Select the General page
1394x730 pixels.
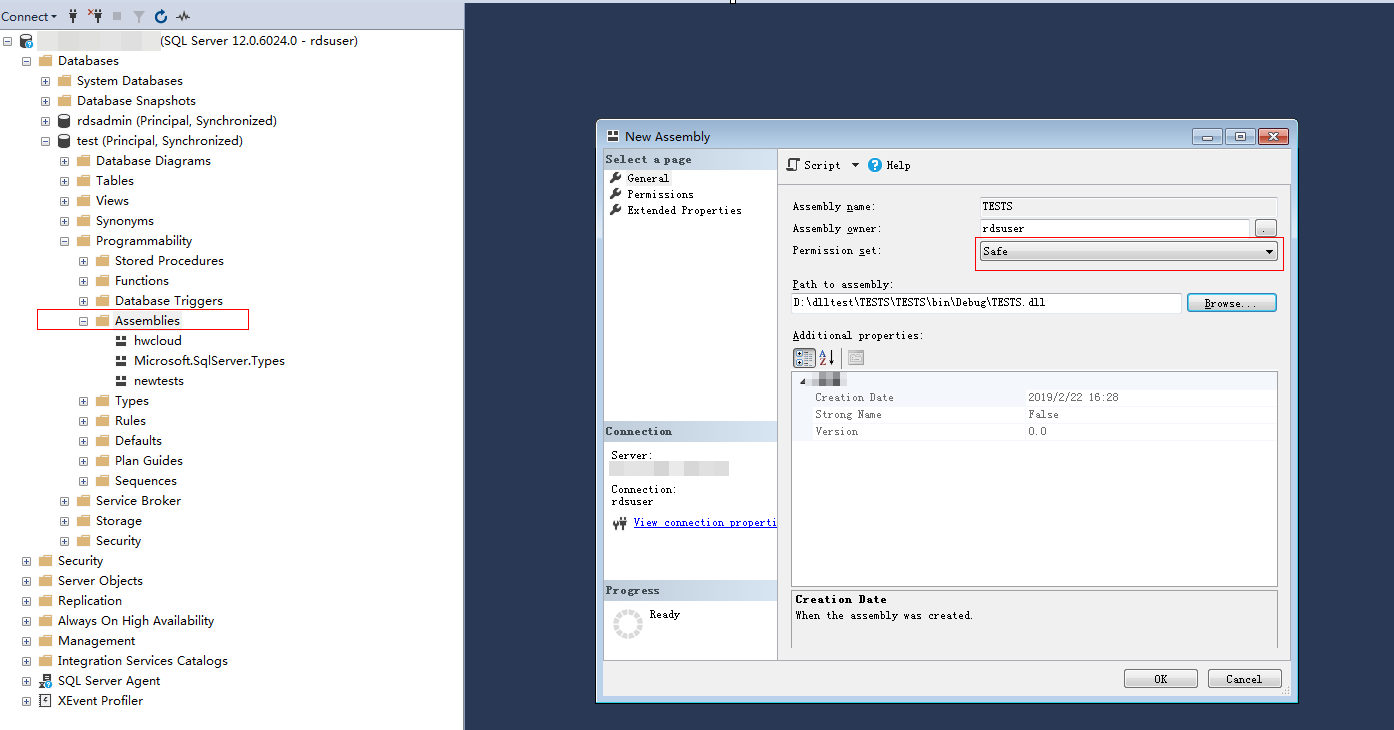coord(648,178)
